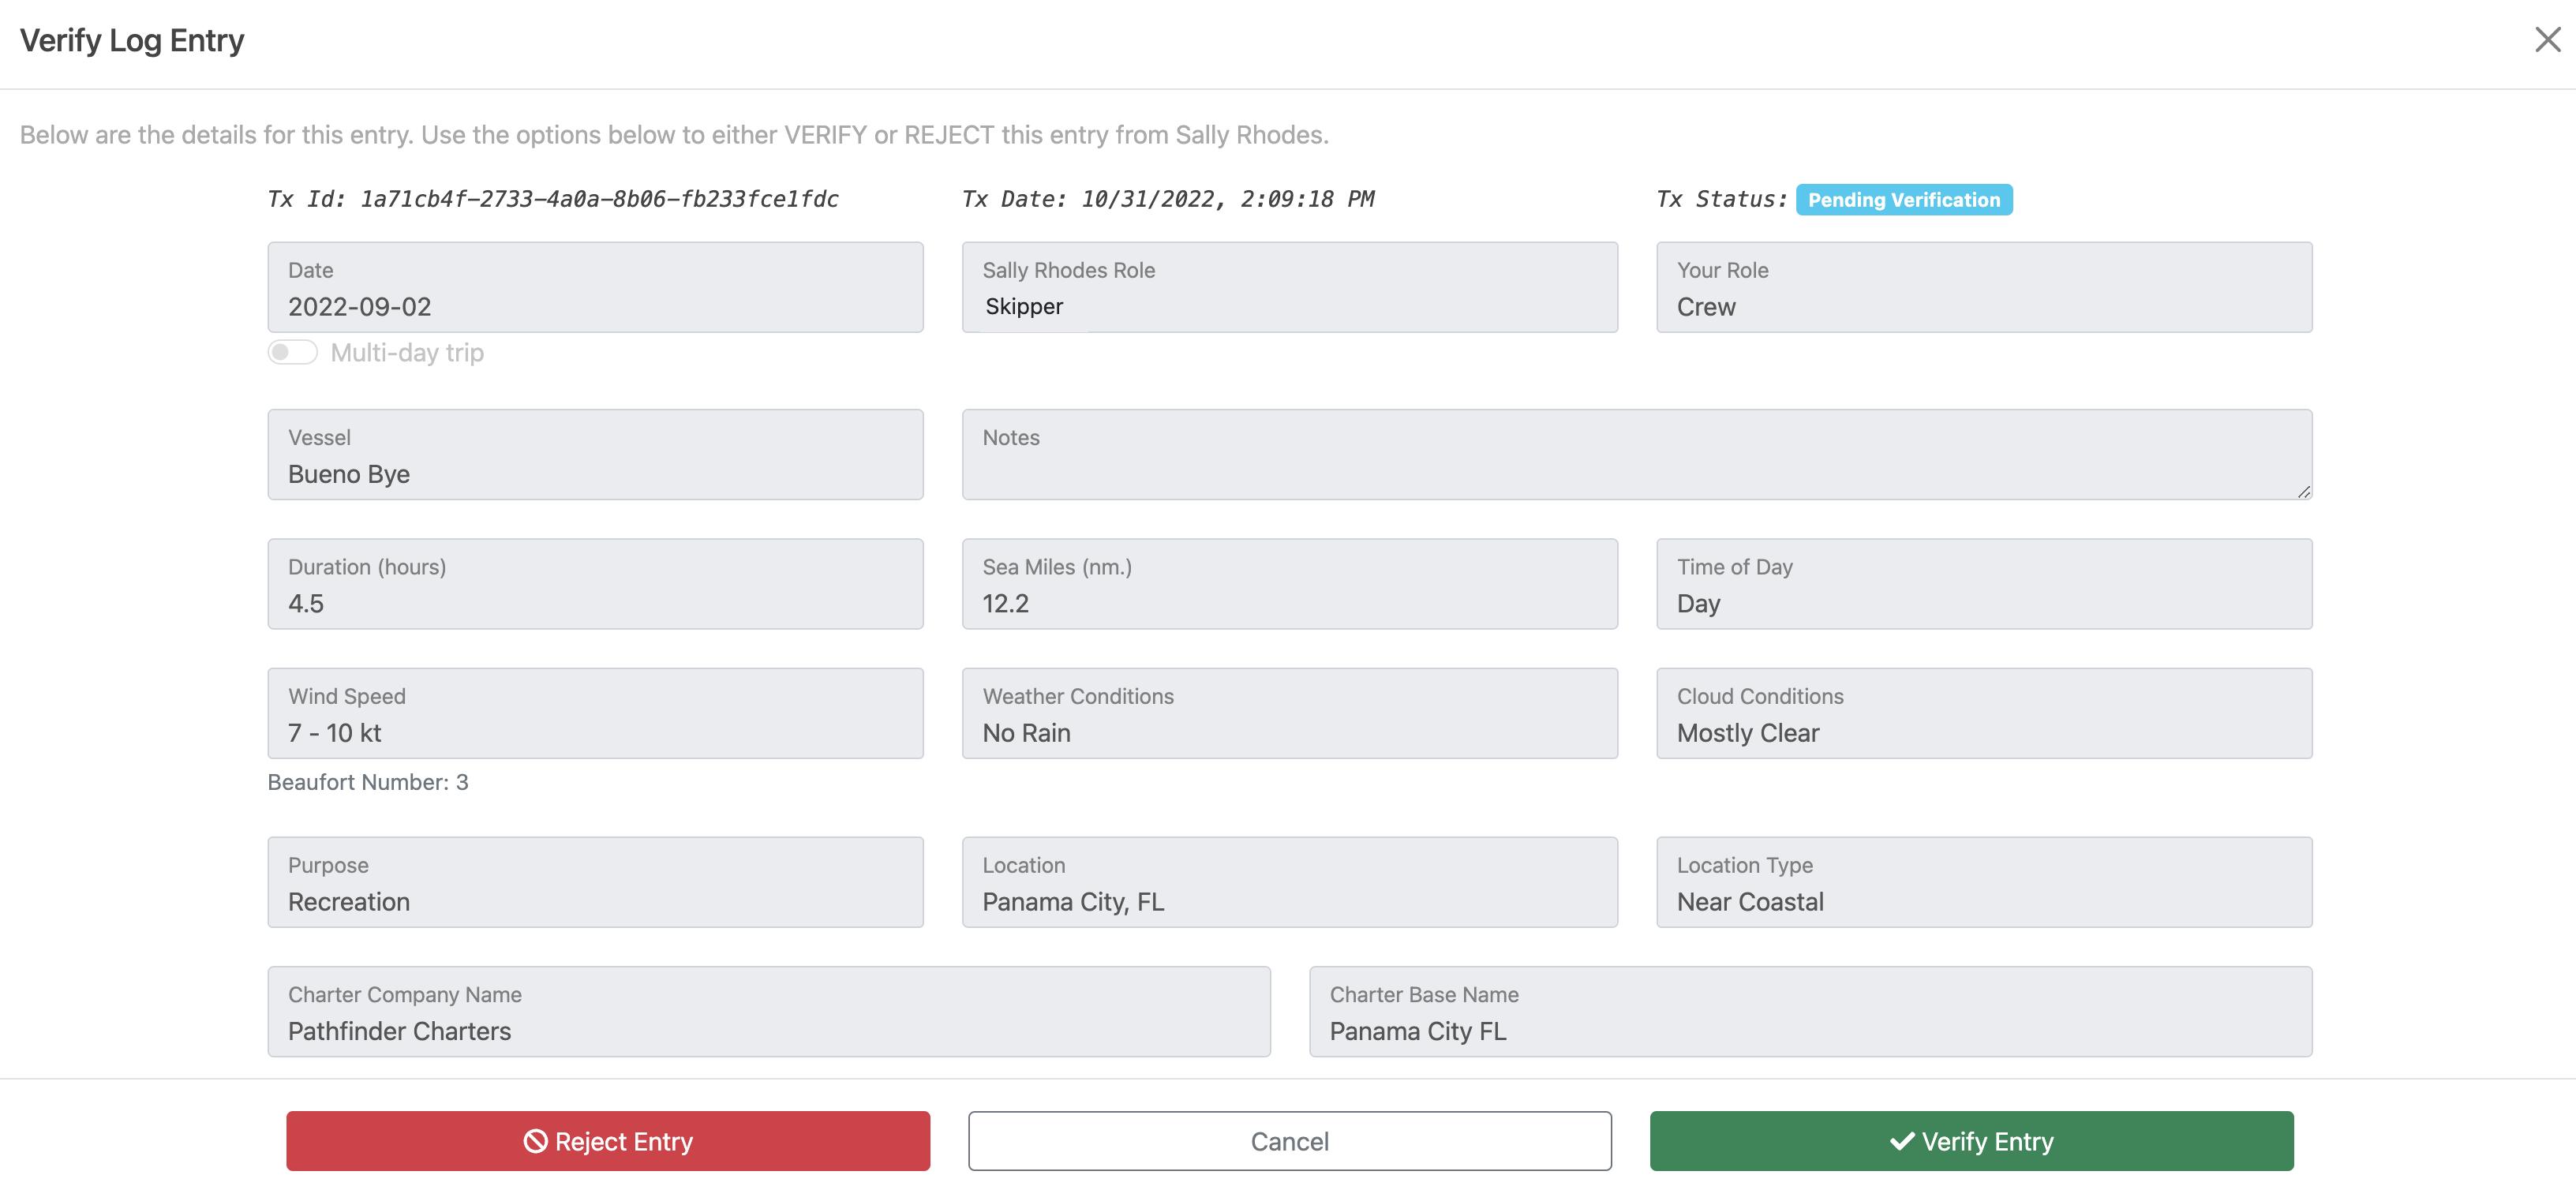Click the Charter Company Name field

click(x=769, y=1011)
